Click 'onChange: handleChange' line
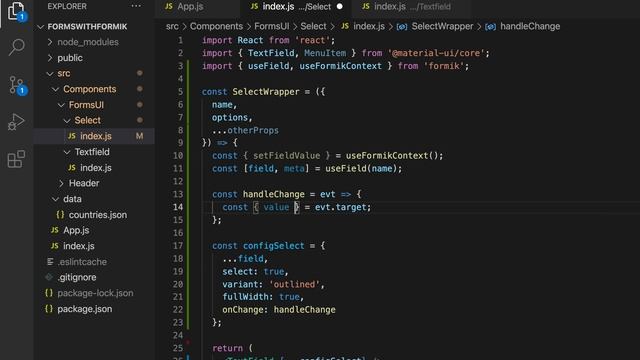640x360 pixels. 279,310
